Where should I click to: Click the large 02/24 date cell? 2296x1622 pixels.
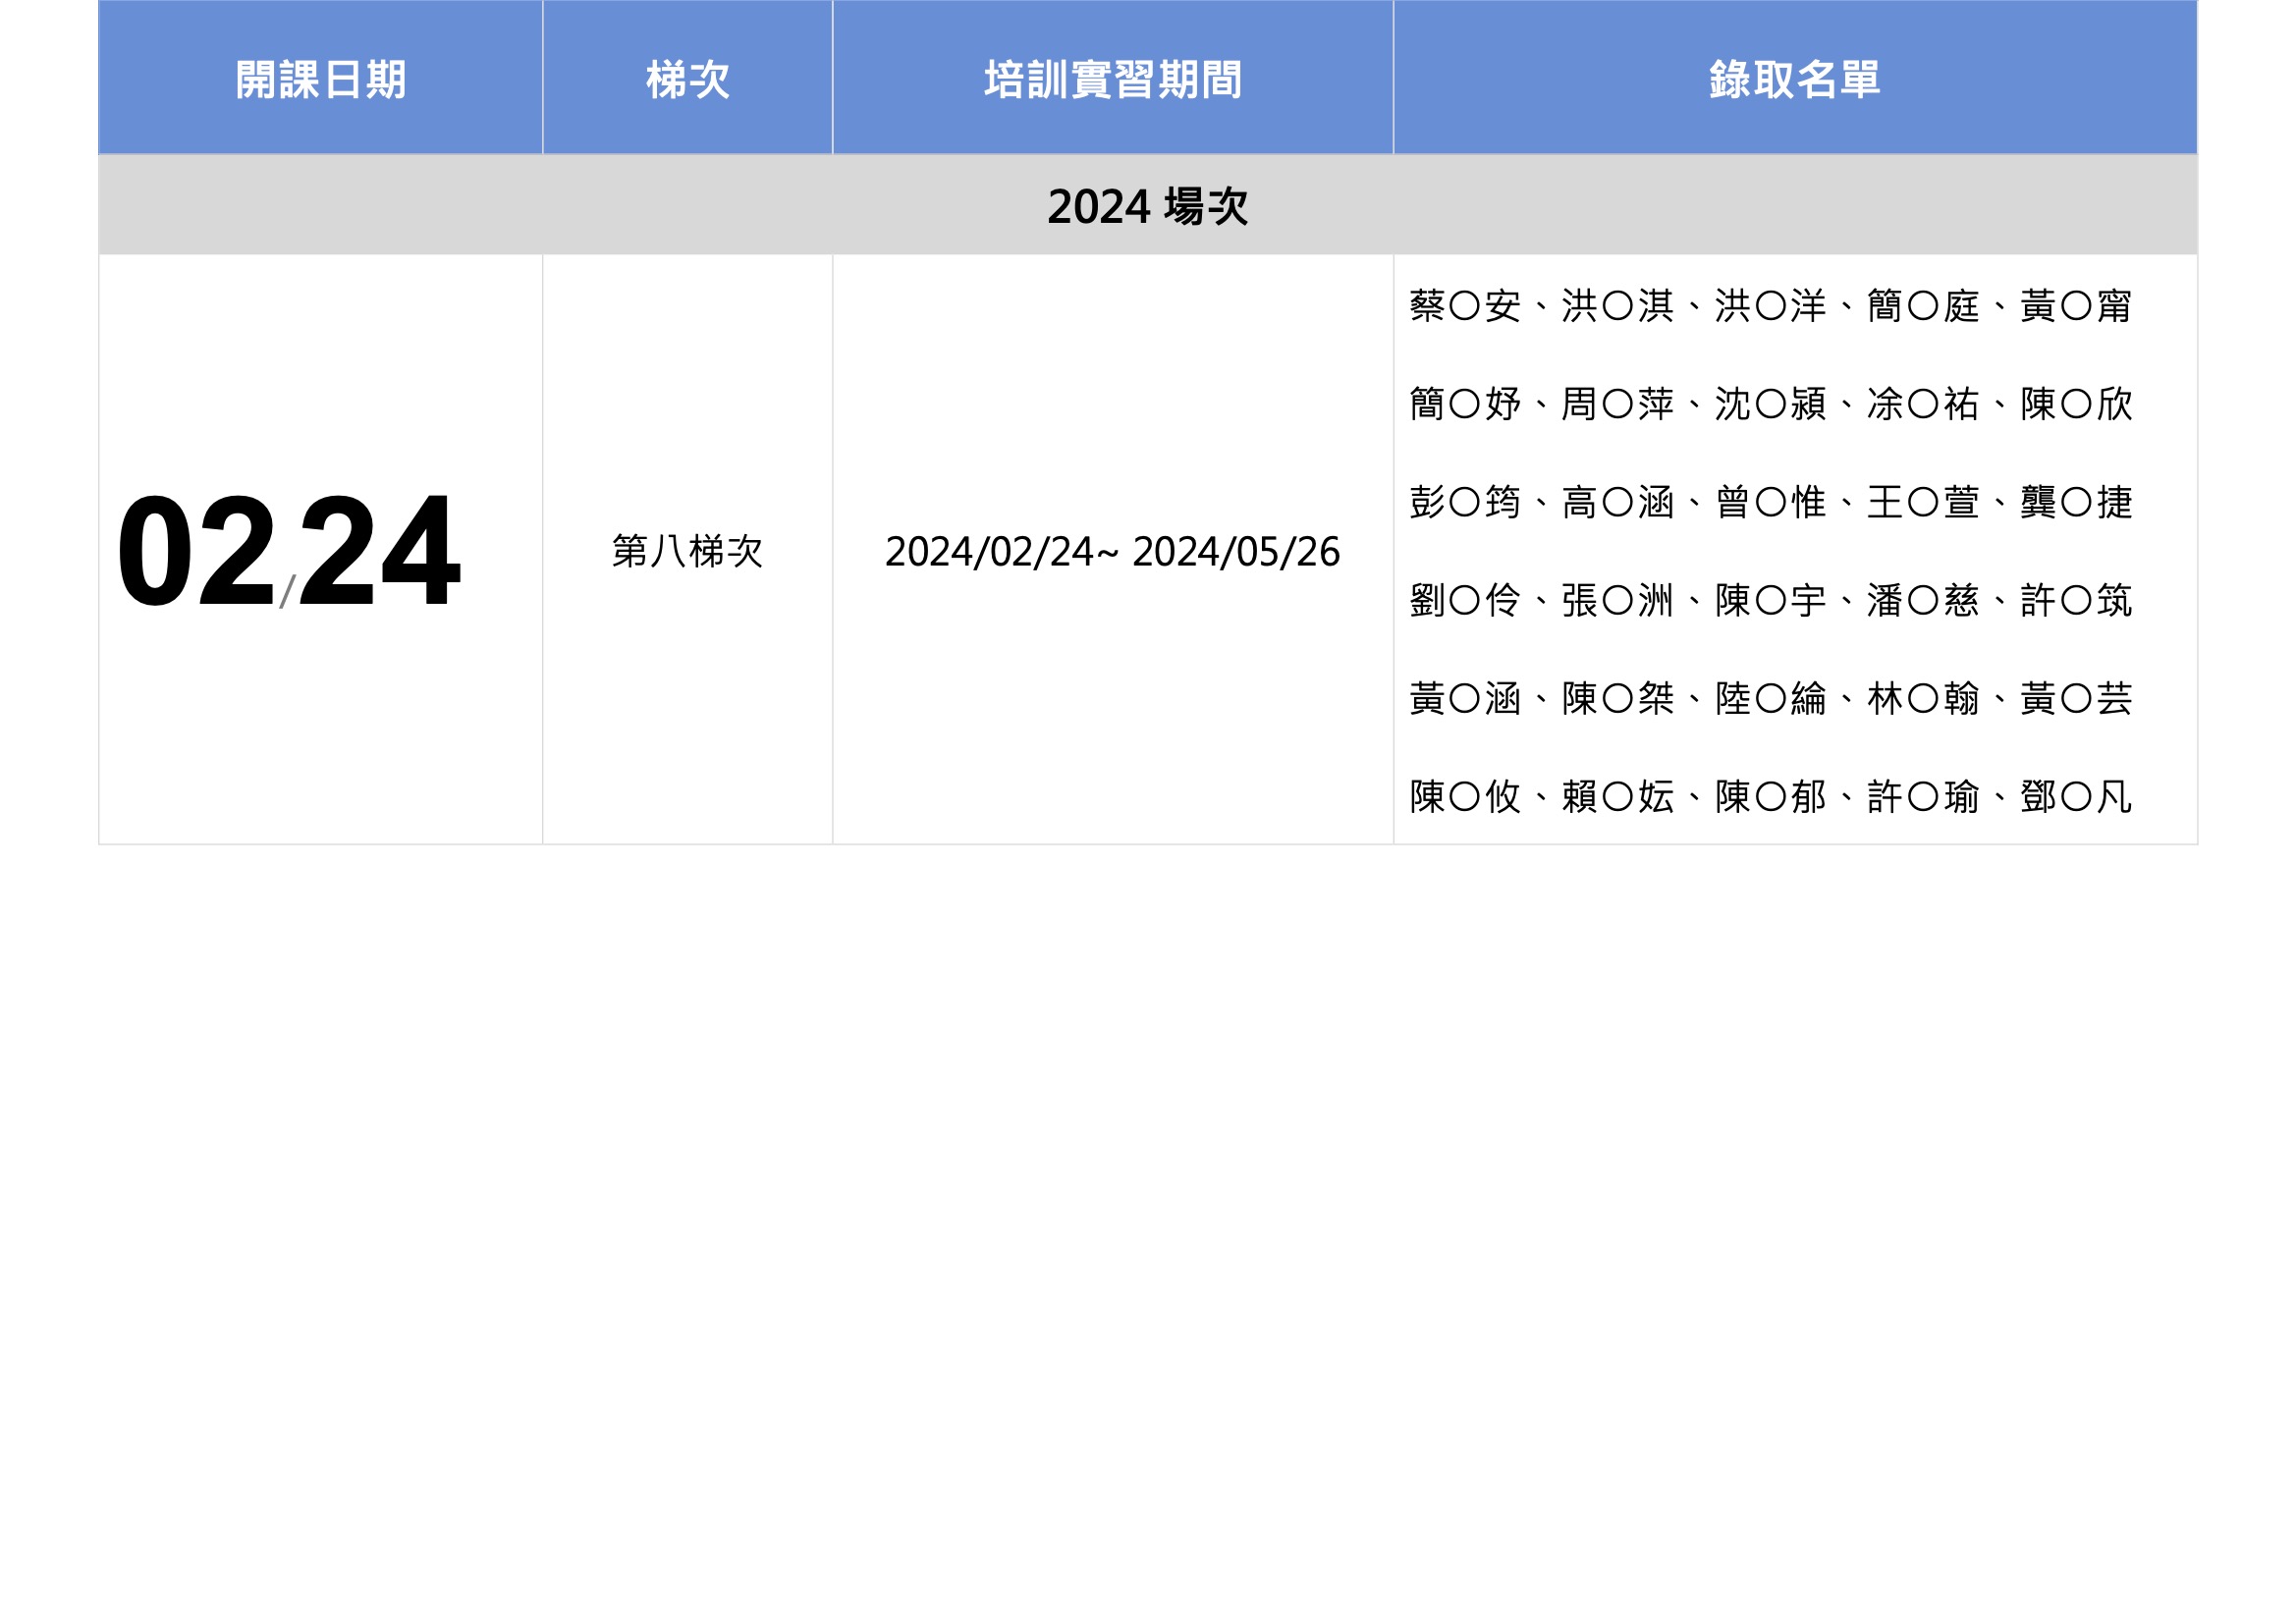(288, 551)
